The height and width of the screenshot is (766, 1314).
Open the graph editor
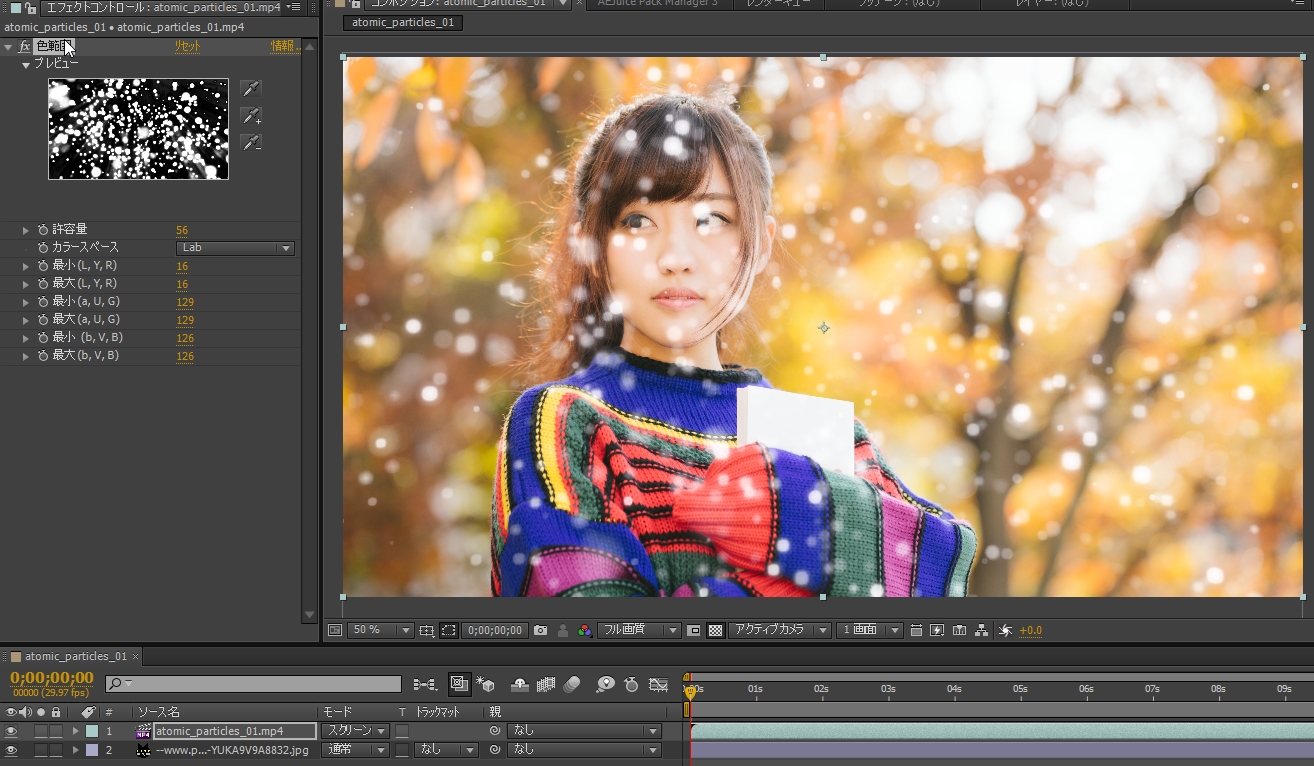658,685
